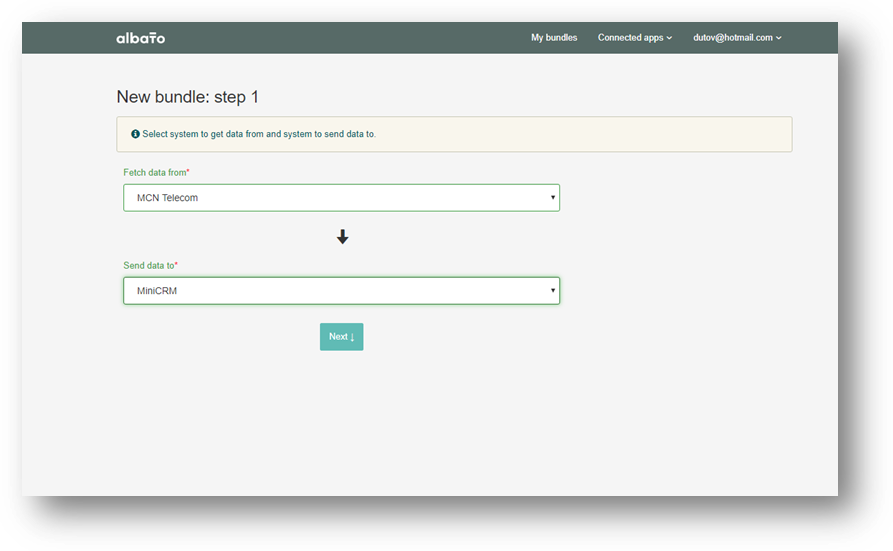This screenshot has width=893, height=551.
Task: Click the New bundle: step 1 heading
Action: pyautogui.click(x=188, y=97)
